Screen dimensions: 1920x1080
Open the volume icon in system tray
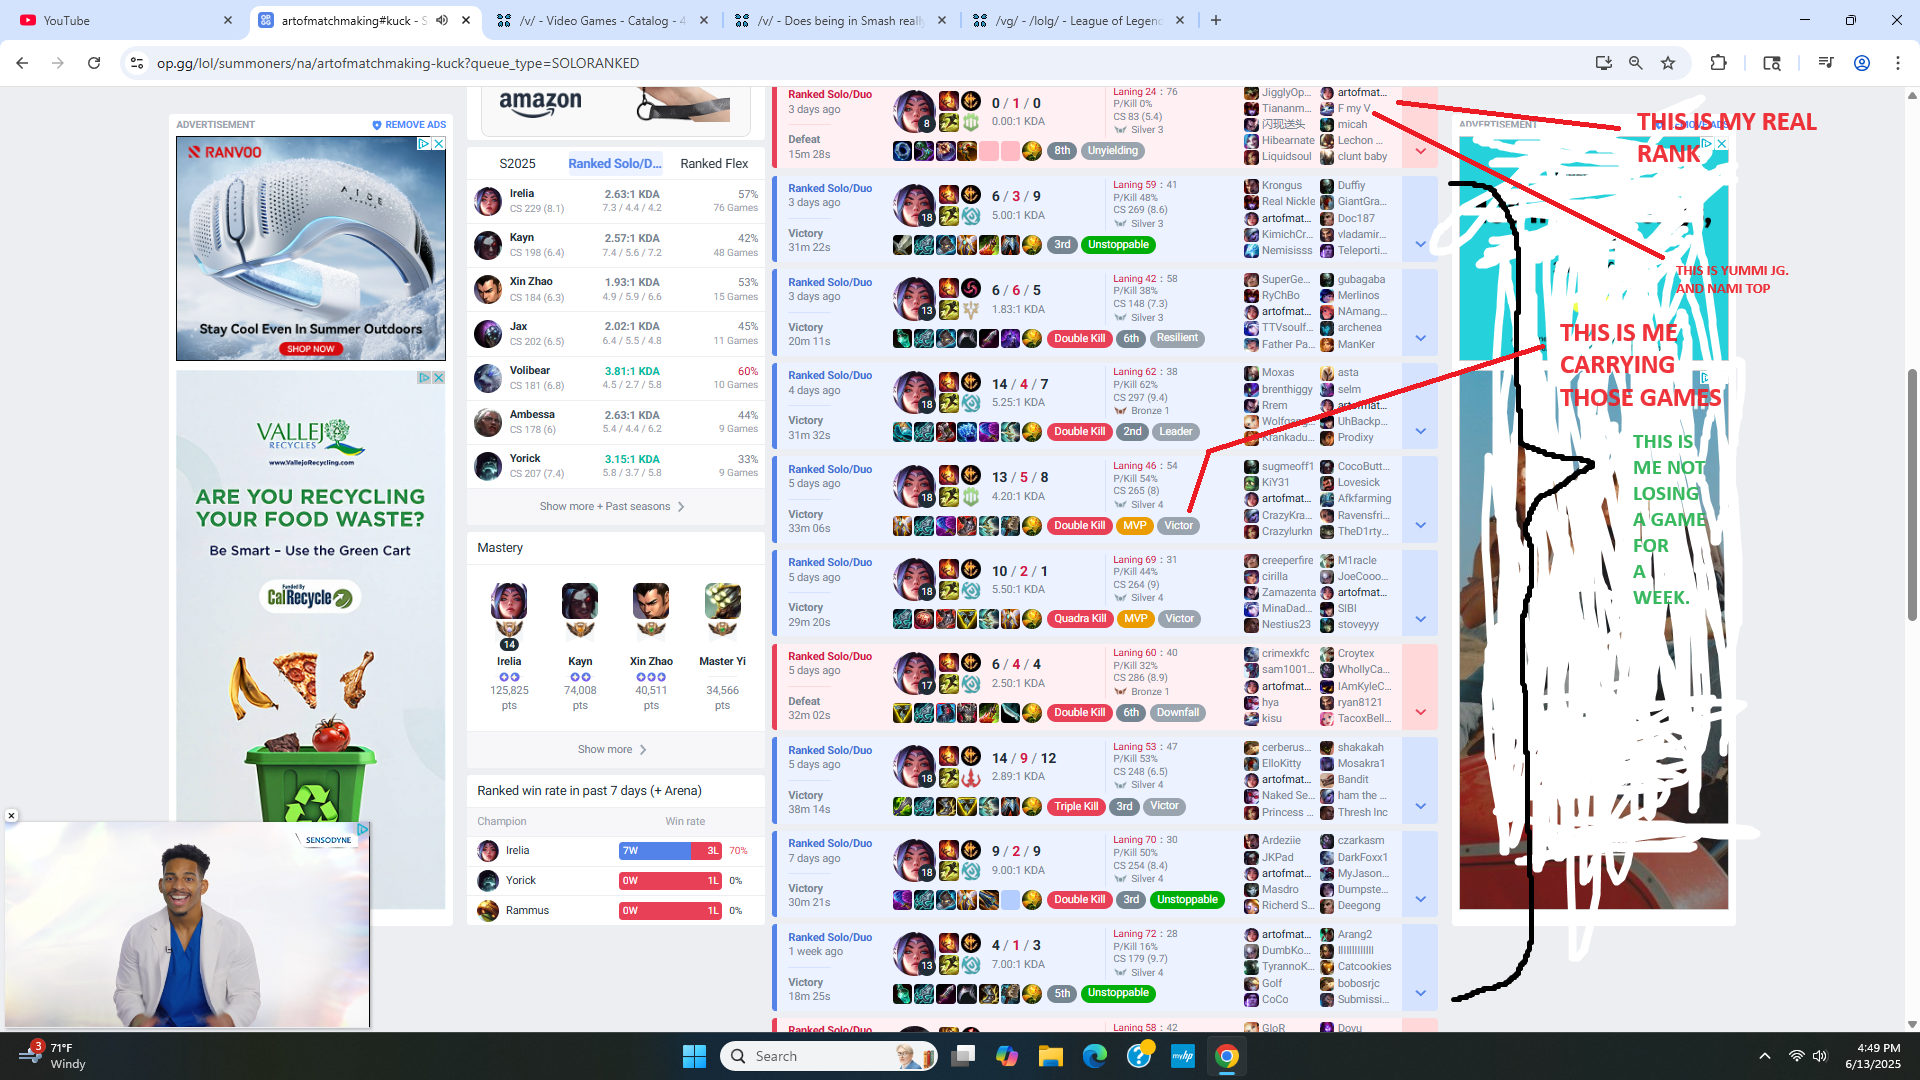(x=1819, y=1056)
